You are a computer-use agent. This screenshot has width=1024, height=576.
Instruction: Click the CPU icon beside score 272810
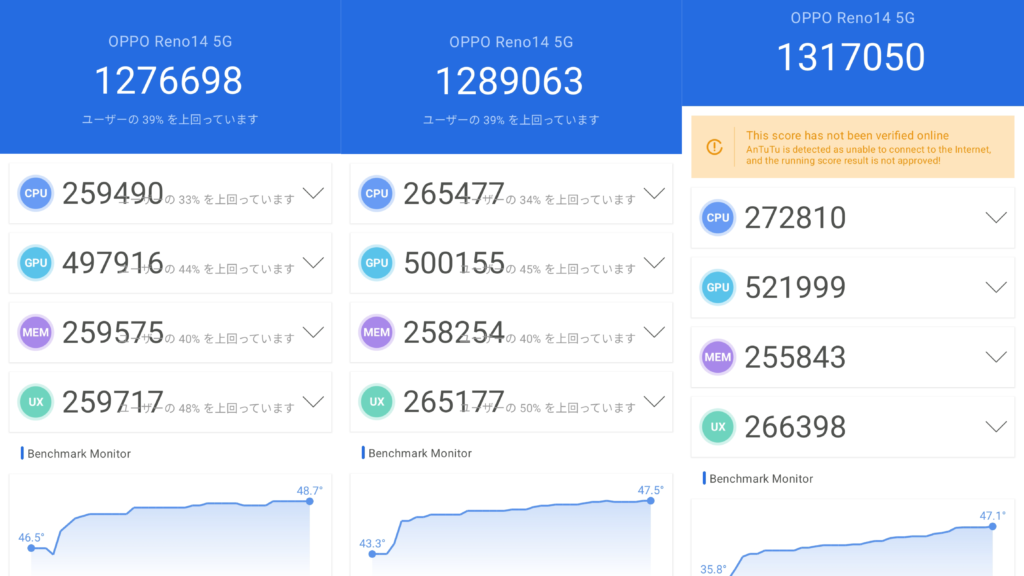coord(718,217)
